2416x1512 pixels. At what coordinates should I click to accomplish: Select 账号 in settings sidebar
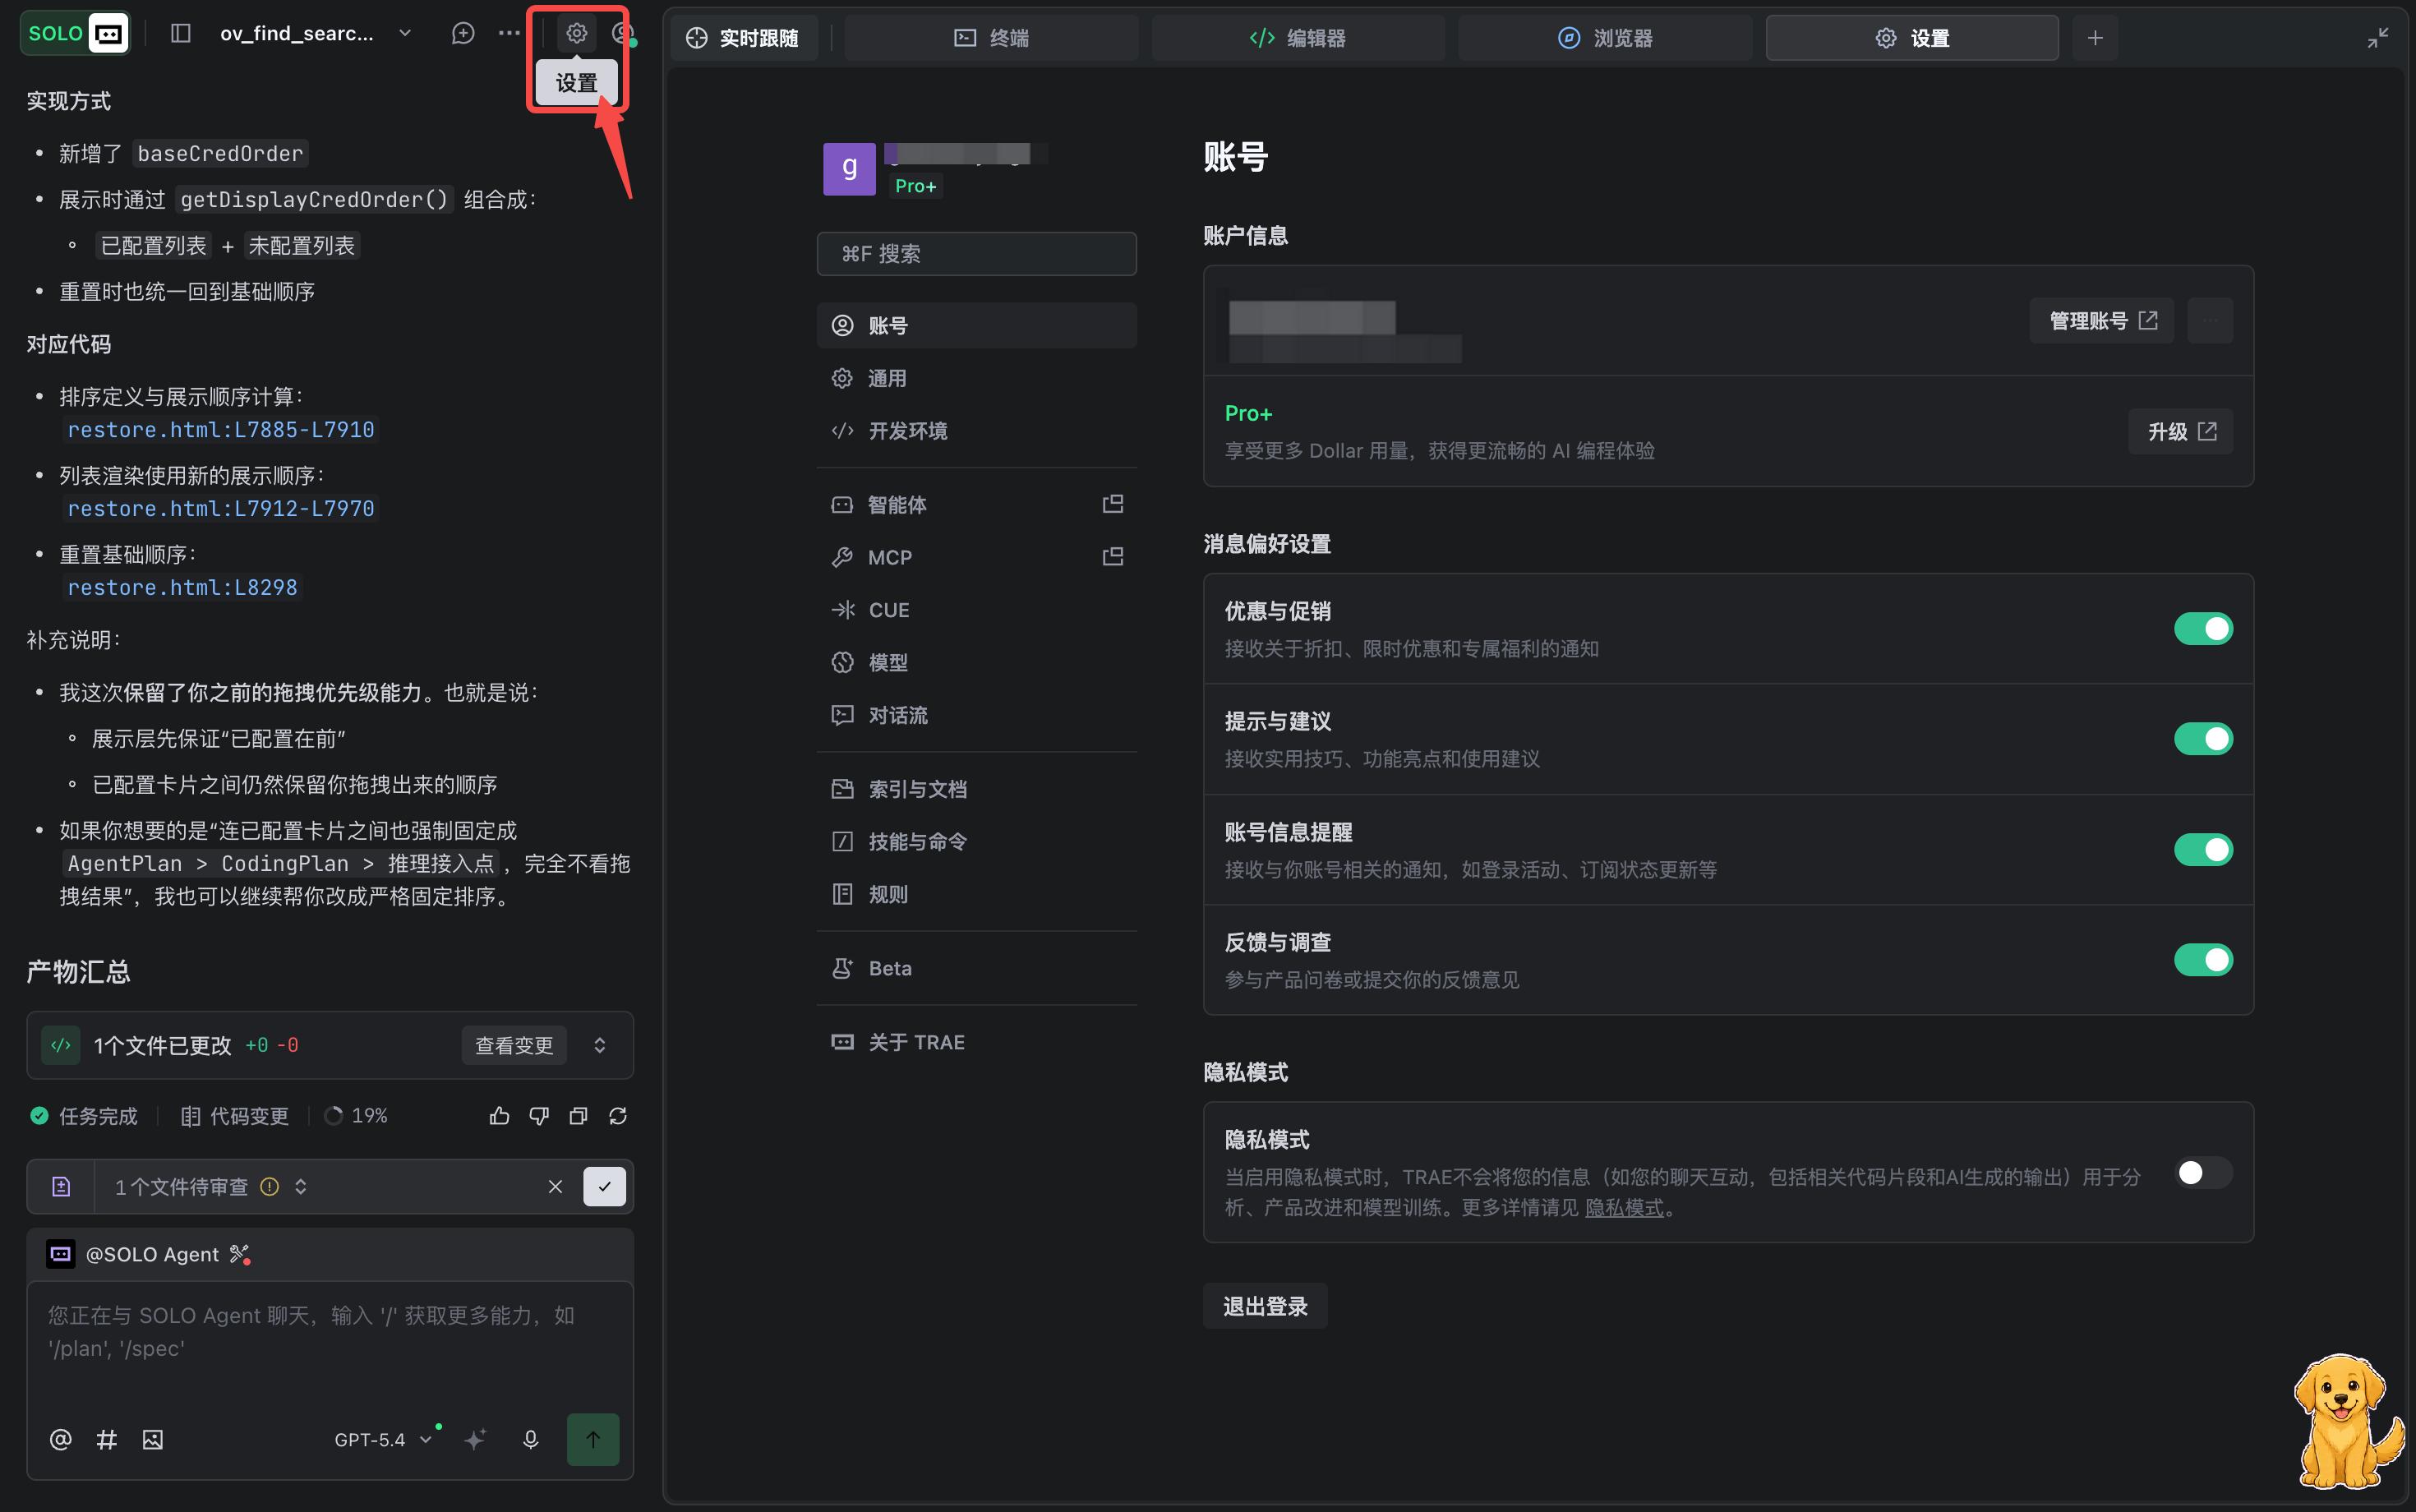[976, 326]
